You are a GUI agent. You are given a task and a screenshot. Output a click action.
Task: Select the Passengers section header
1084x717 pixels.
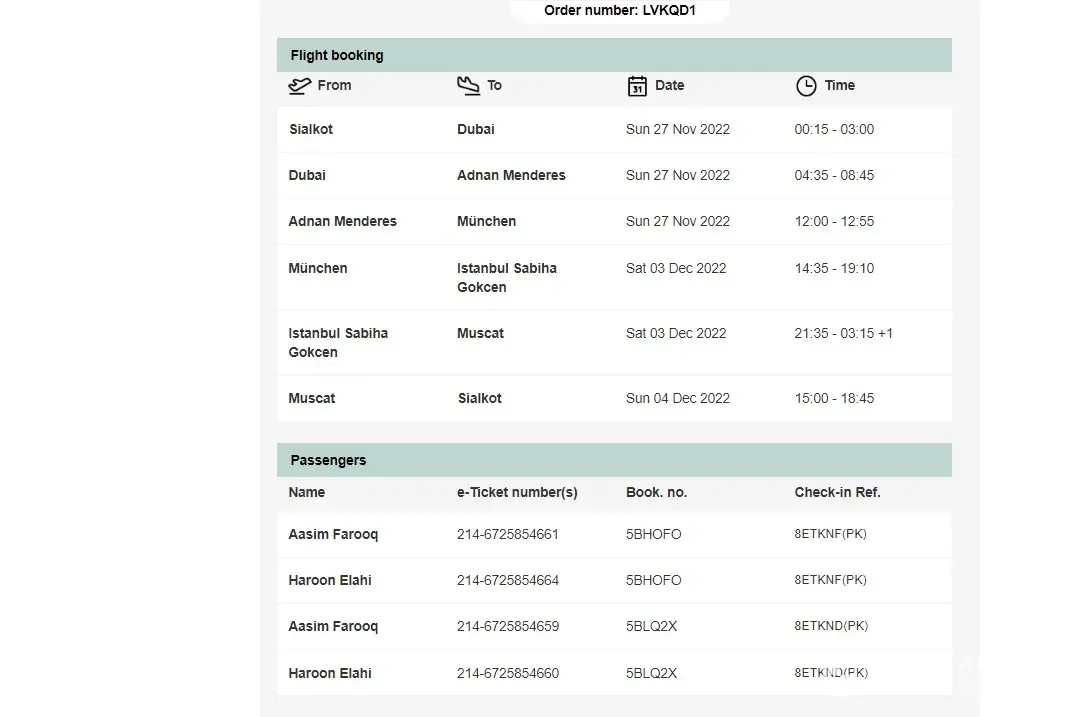(x=328, y=460)
